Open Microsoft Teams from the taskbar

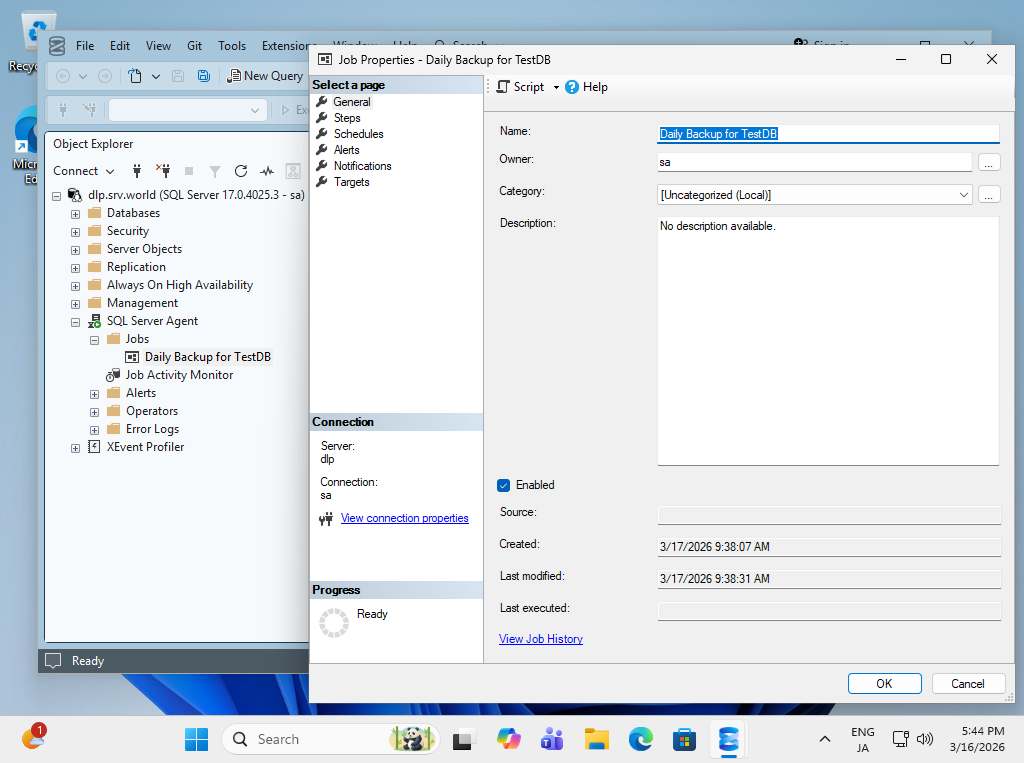[552, 739]
